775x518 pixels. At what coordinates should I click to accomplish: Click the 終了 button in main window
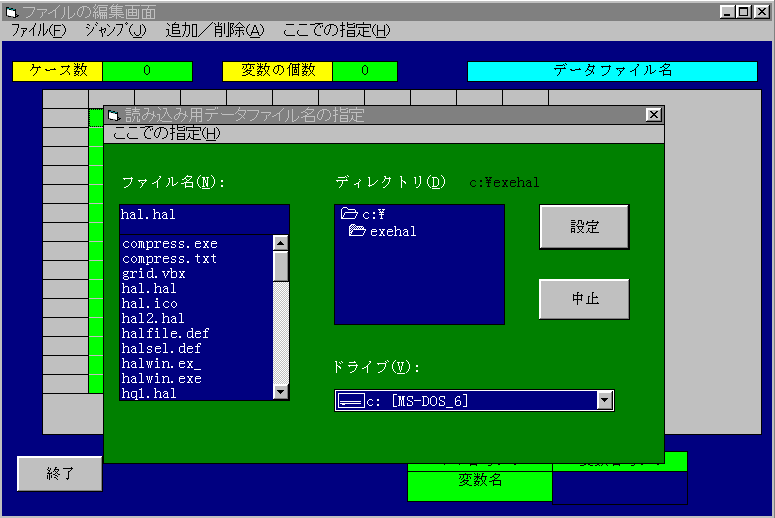(x=60, y=474)
